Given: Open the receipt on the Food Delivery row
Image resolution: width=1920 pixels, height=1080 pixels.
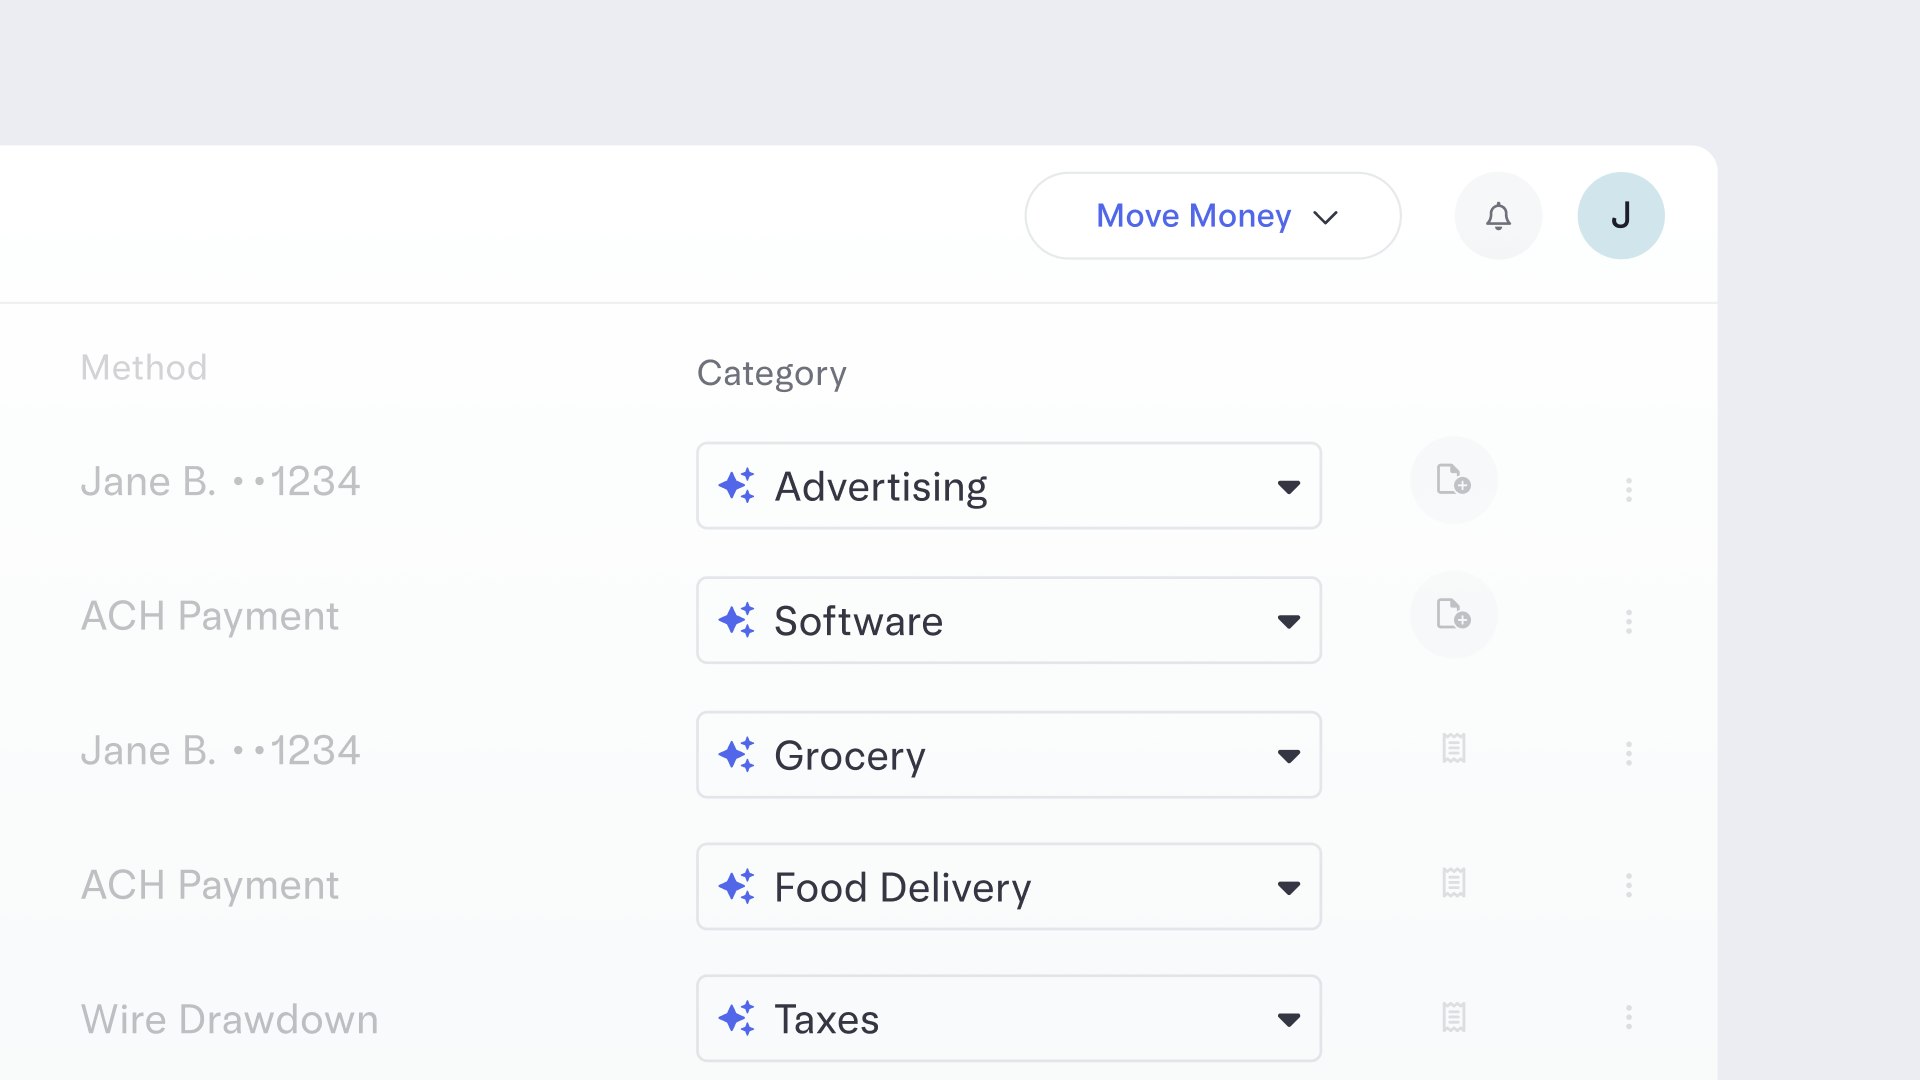Looking at the screenshot, I should point(1453,883).
